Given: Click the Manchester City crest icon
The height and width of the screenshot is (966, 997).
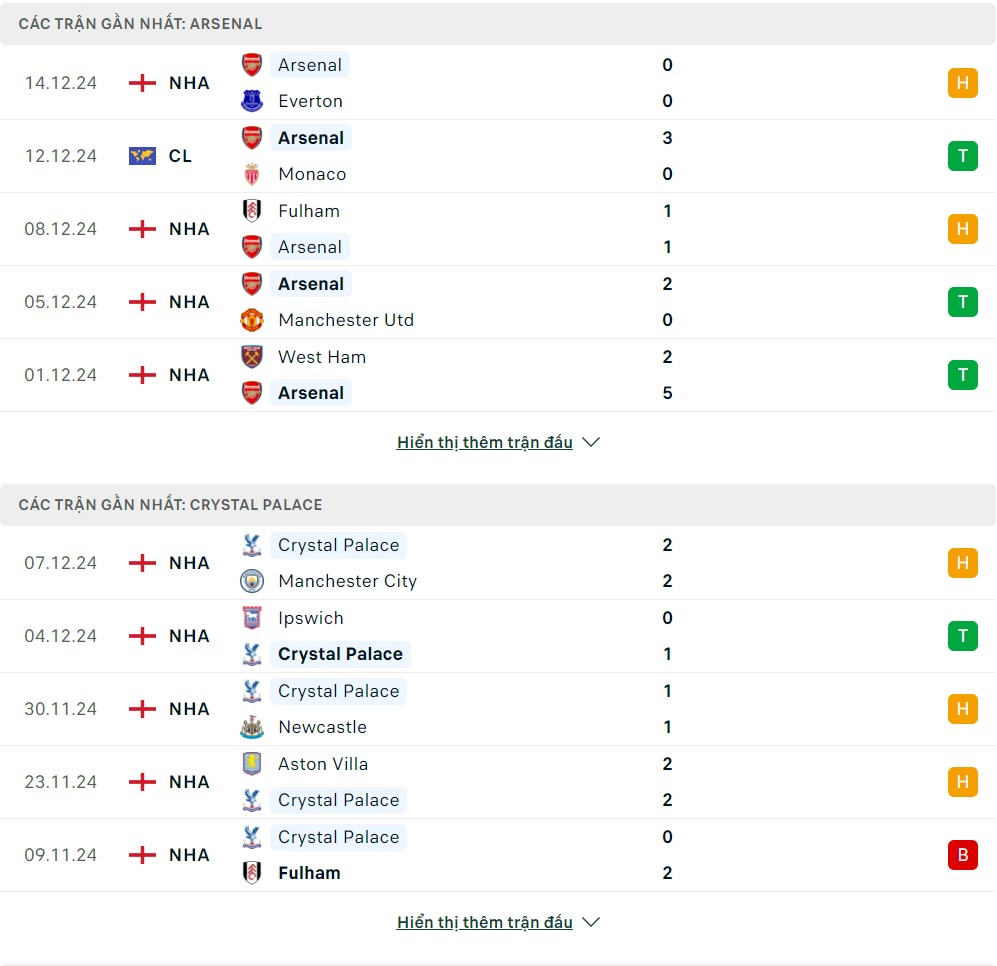Looking at the screenshot, I should (x=252, y=581).
